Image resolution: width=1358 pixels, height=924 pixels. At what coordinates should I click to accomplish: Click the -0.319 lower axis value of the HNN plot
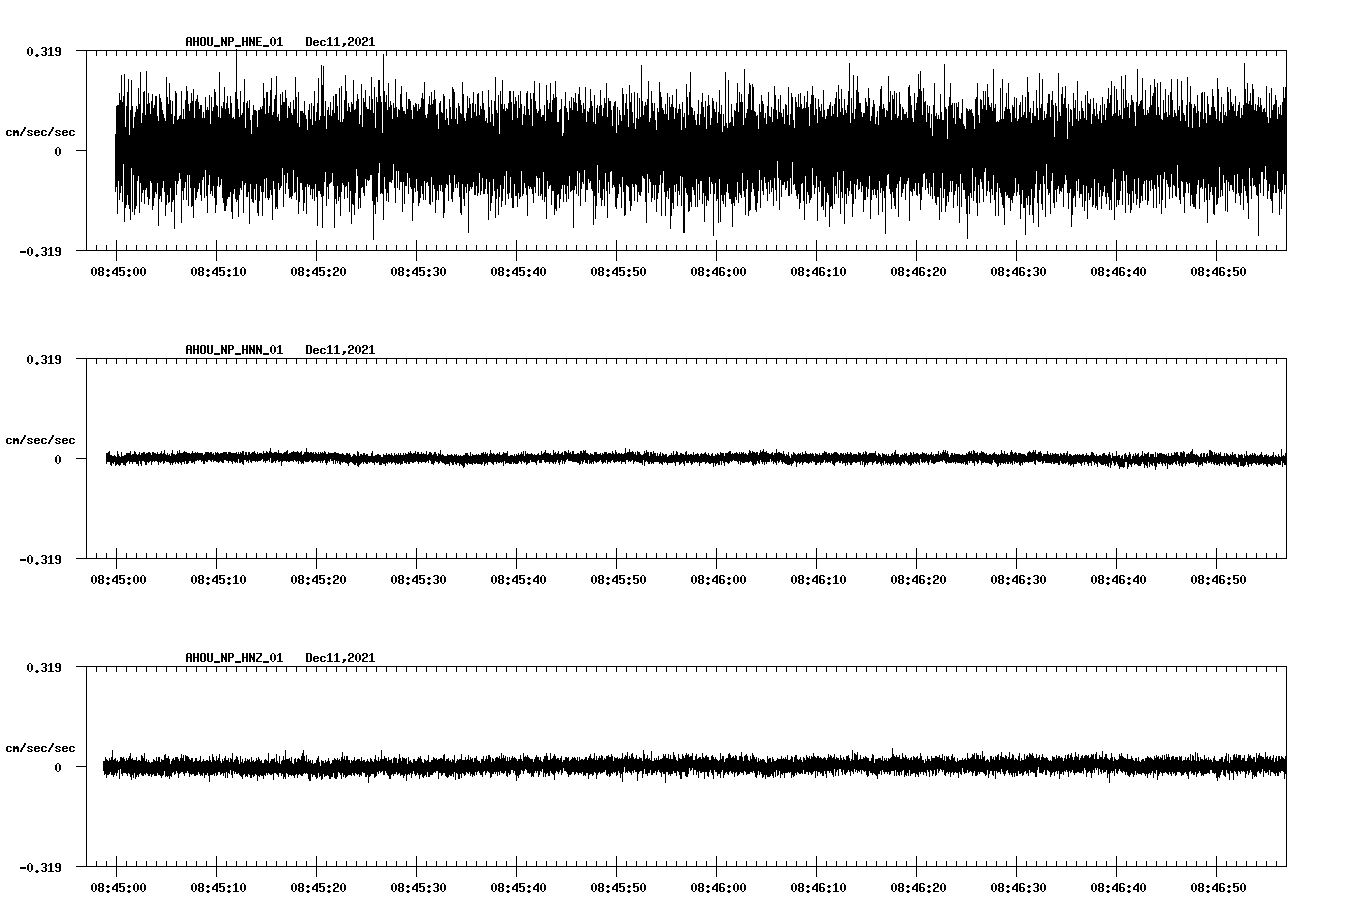(40, 559)
